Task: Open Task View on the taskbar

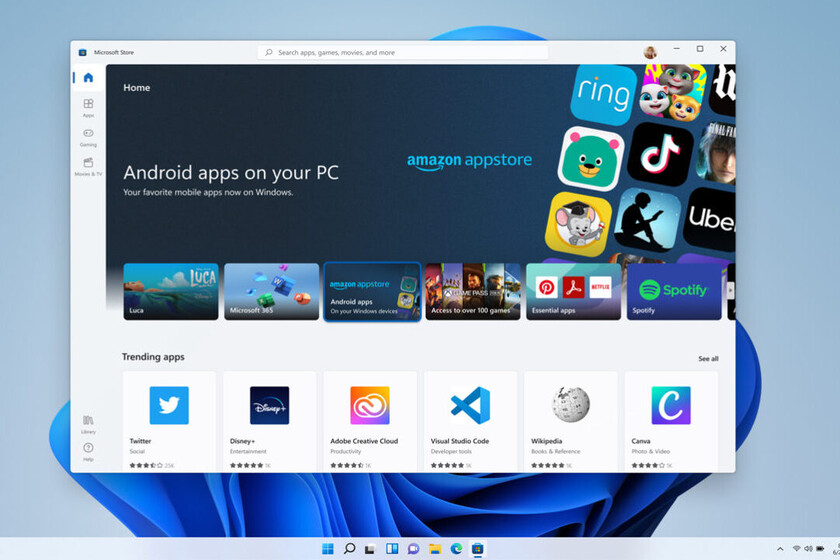Action: 370,549
